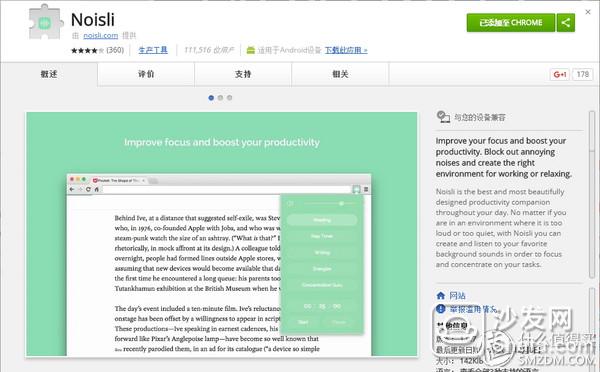Switch to the 概述 overview tab

tap(49, 74)
